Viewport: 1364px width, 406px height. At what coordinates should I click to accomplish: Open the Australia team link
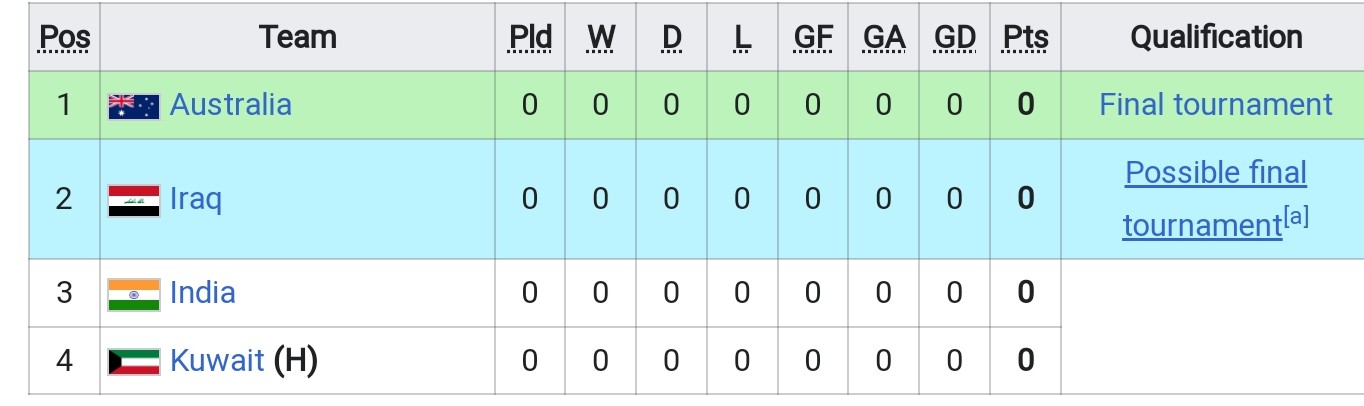coord(231,104)
